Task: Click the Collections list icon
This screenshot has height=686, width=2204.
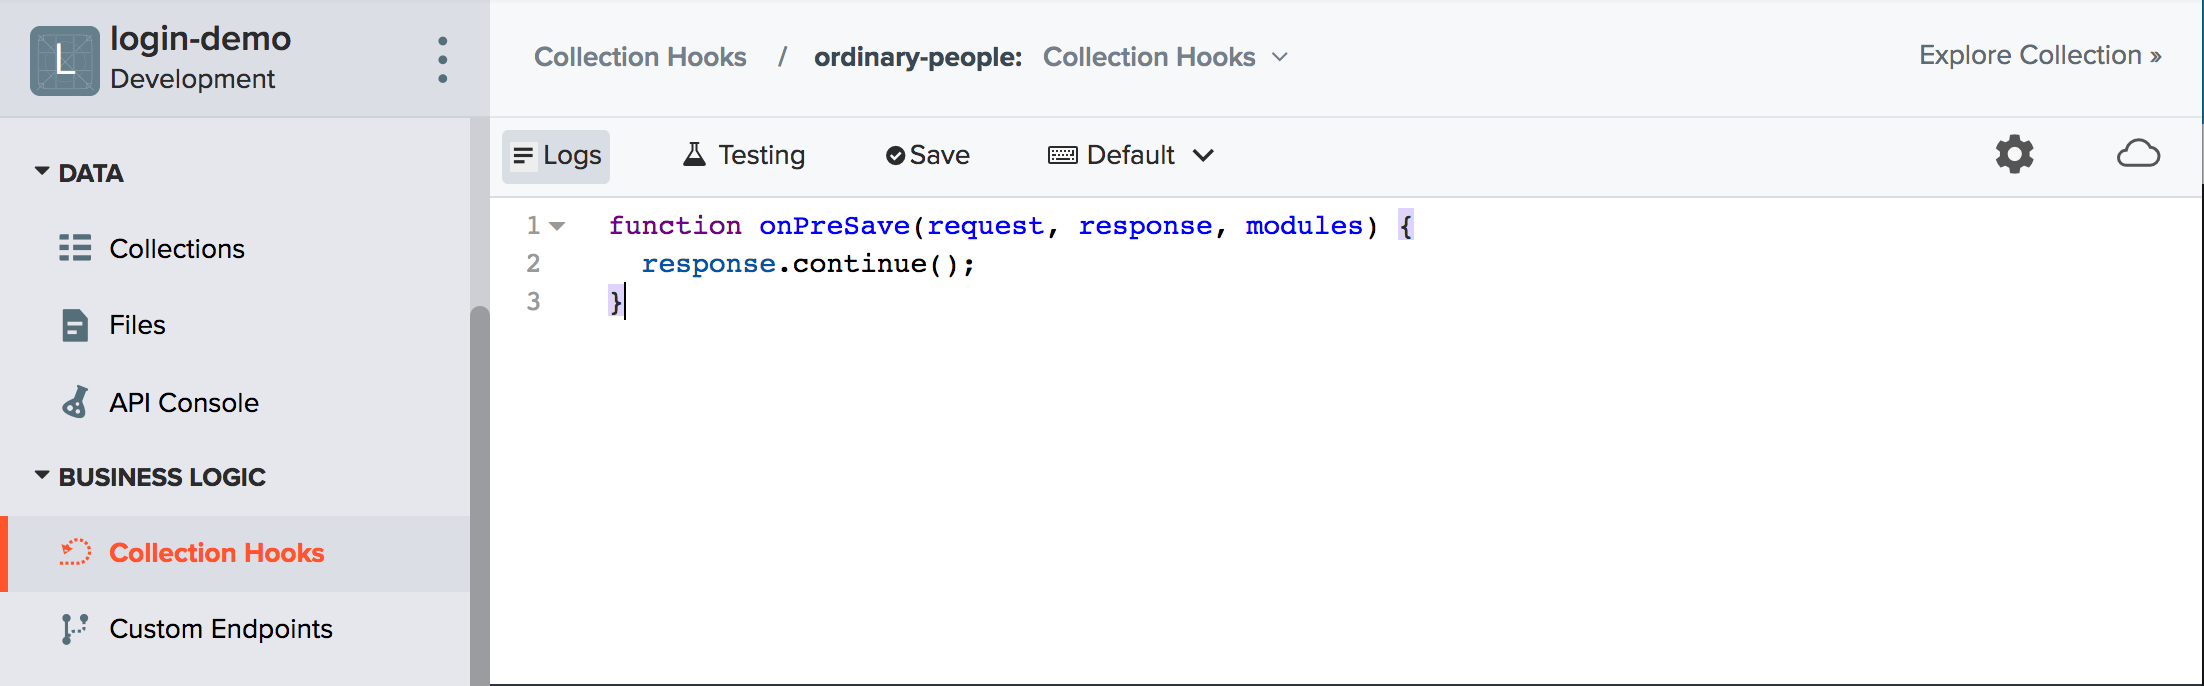Action: 75,248
